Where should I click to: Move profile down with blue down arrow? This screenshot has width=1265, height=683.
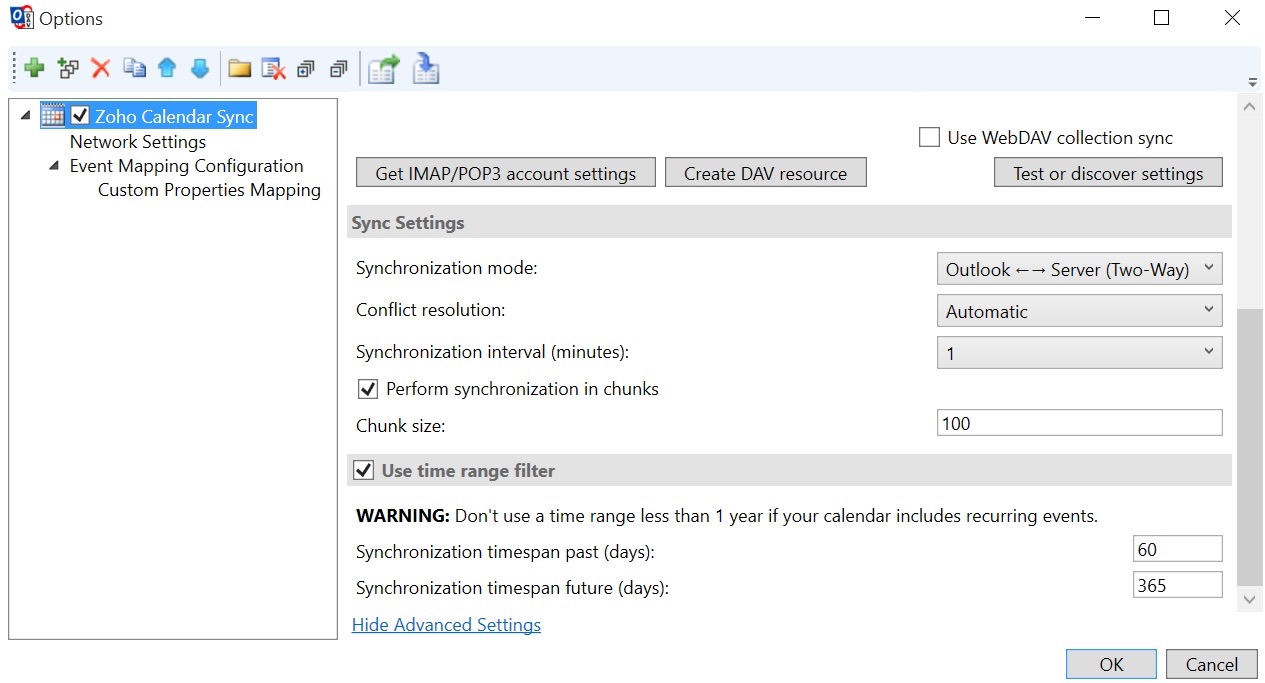[x=200, y=69]
